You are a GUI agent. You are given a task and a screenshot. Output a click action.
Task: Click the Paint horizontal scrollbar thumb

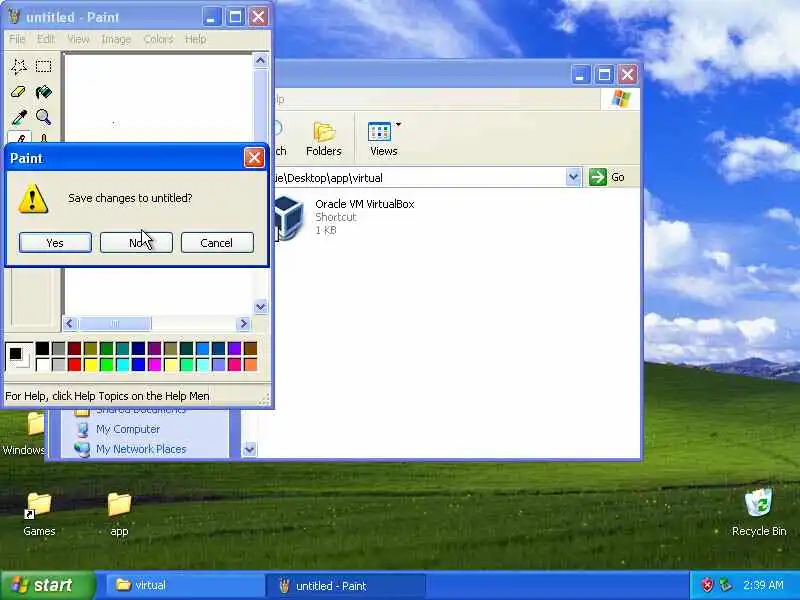tap(115, 323)
